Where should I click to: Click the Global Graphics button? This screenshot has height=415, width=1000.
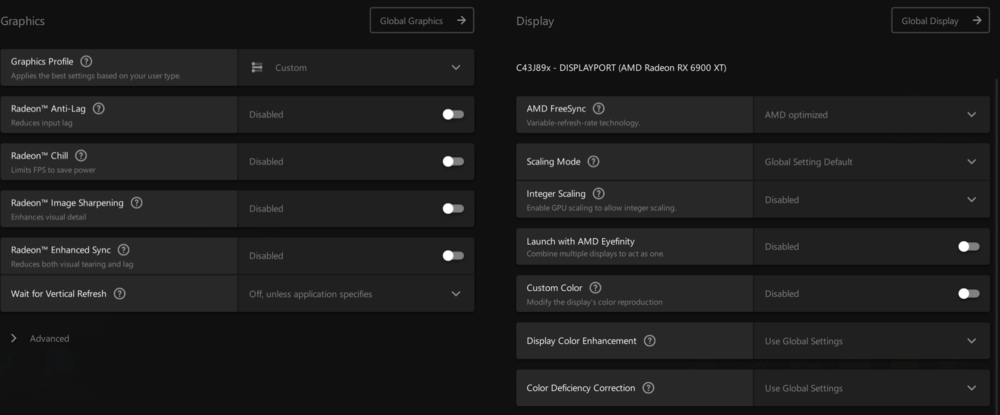point(421,20)
